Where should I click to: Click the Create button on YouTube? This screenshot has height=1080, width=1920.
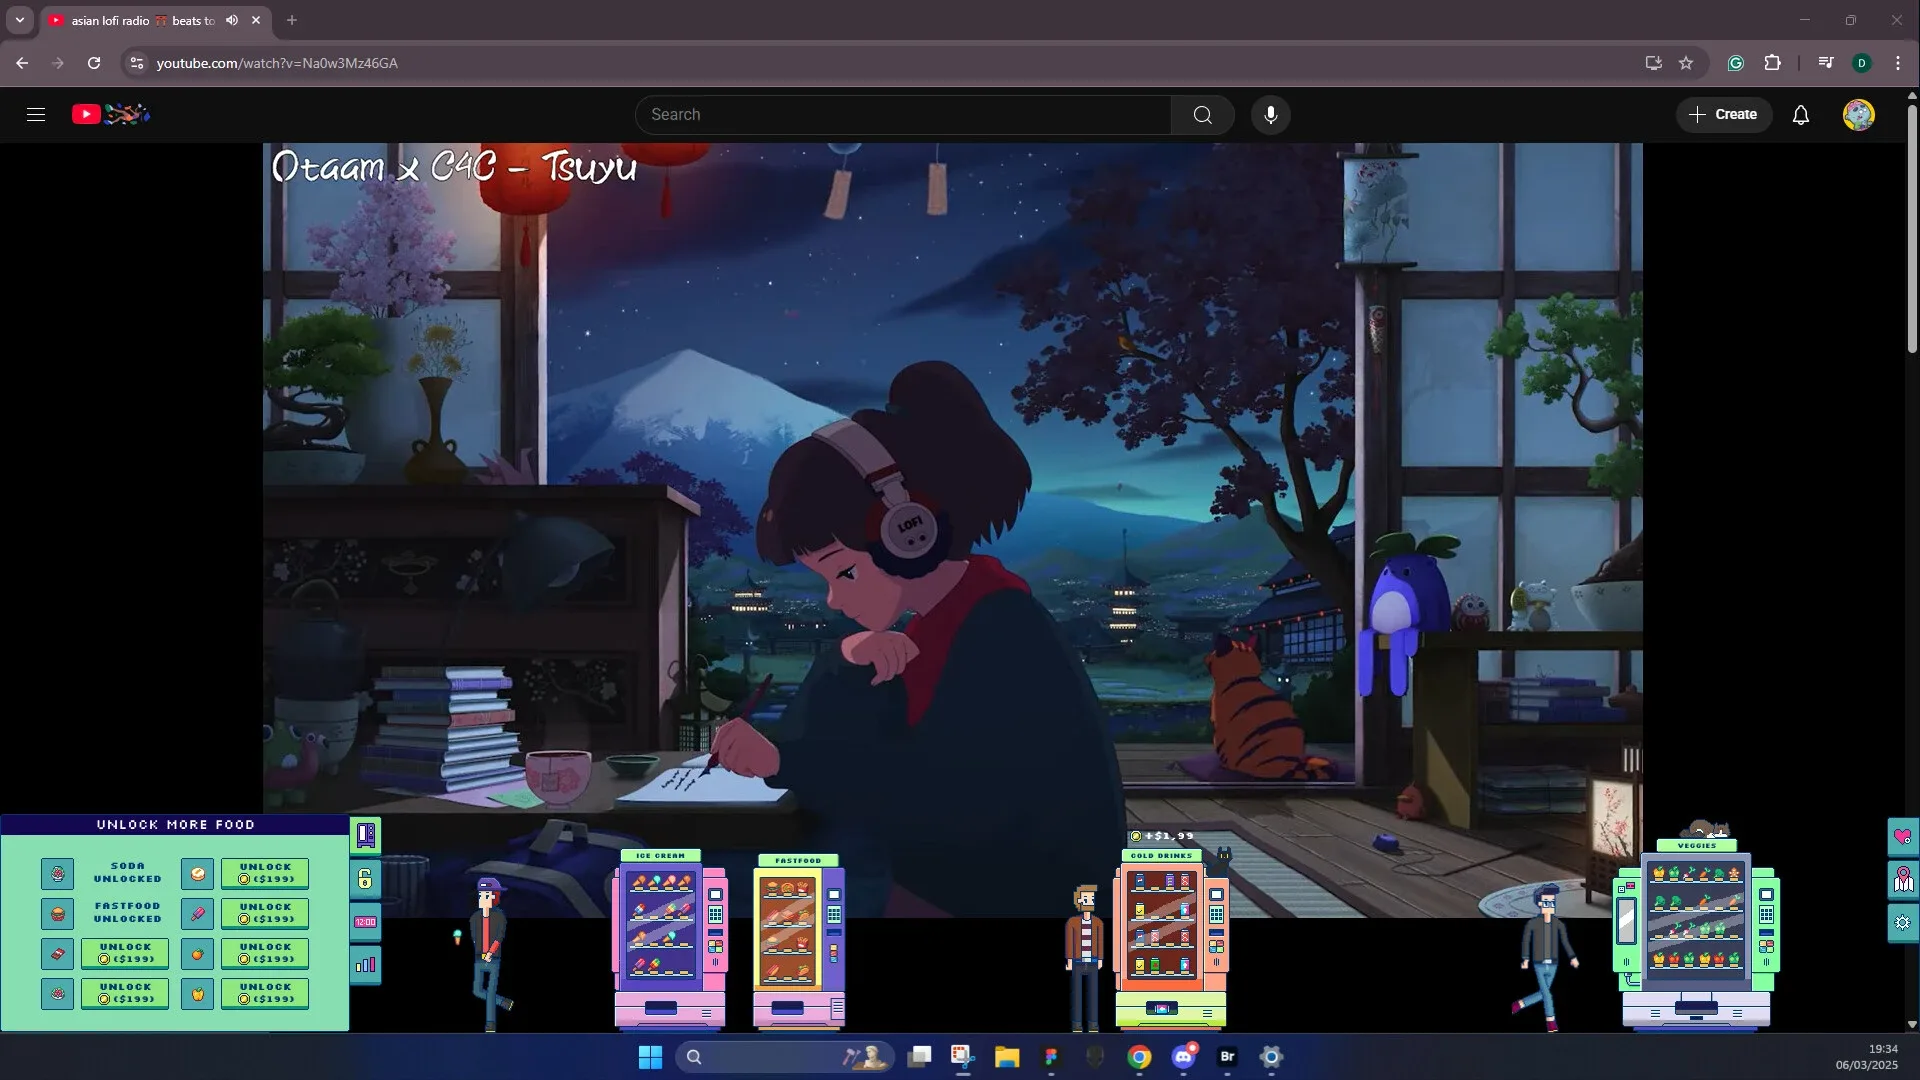click(1724, 114)
